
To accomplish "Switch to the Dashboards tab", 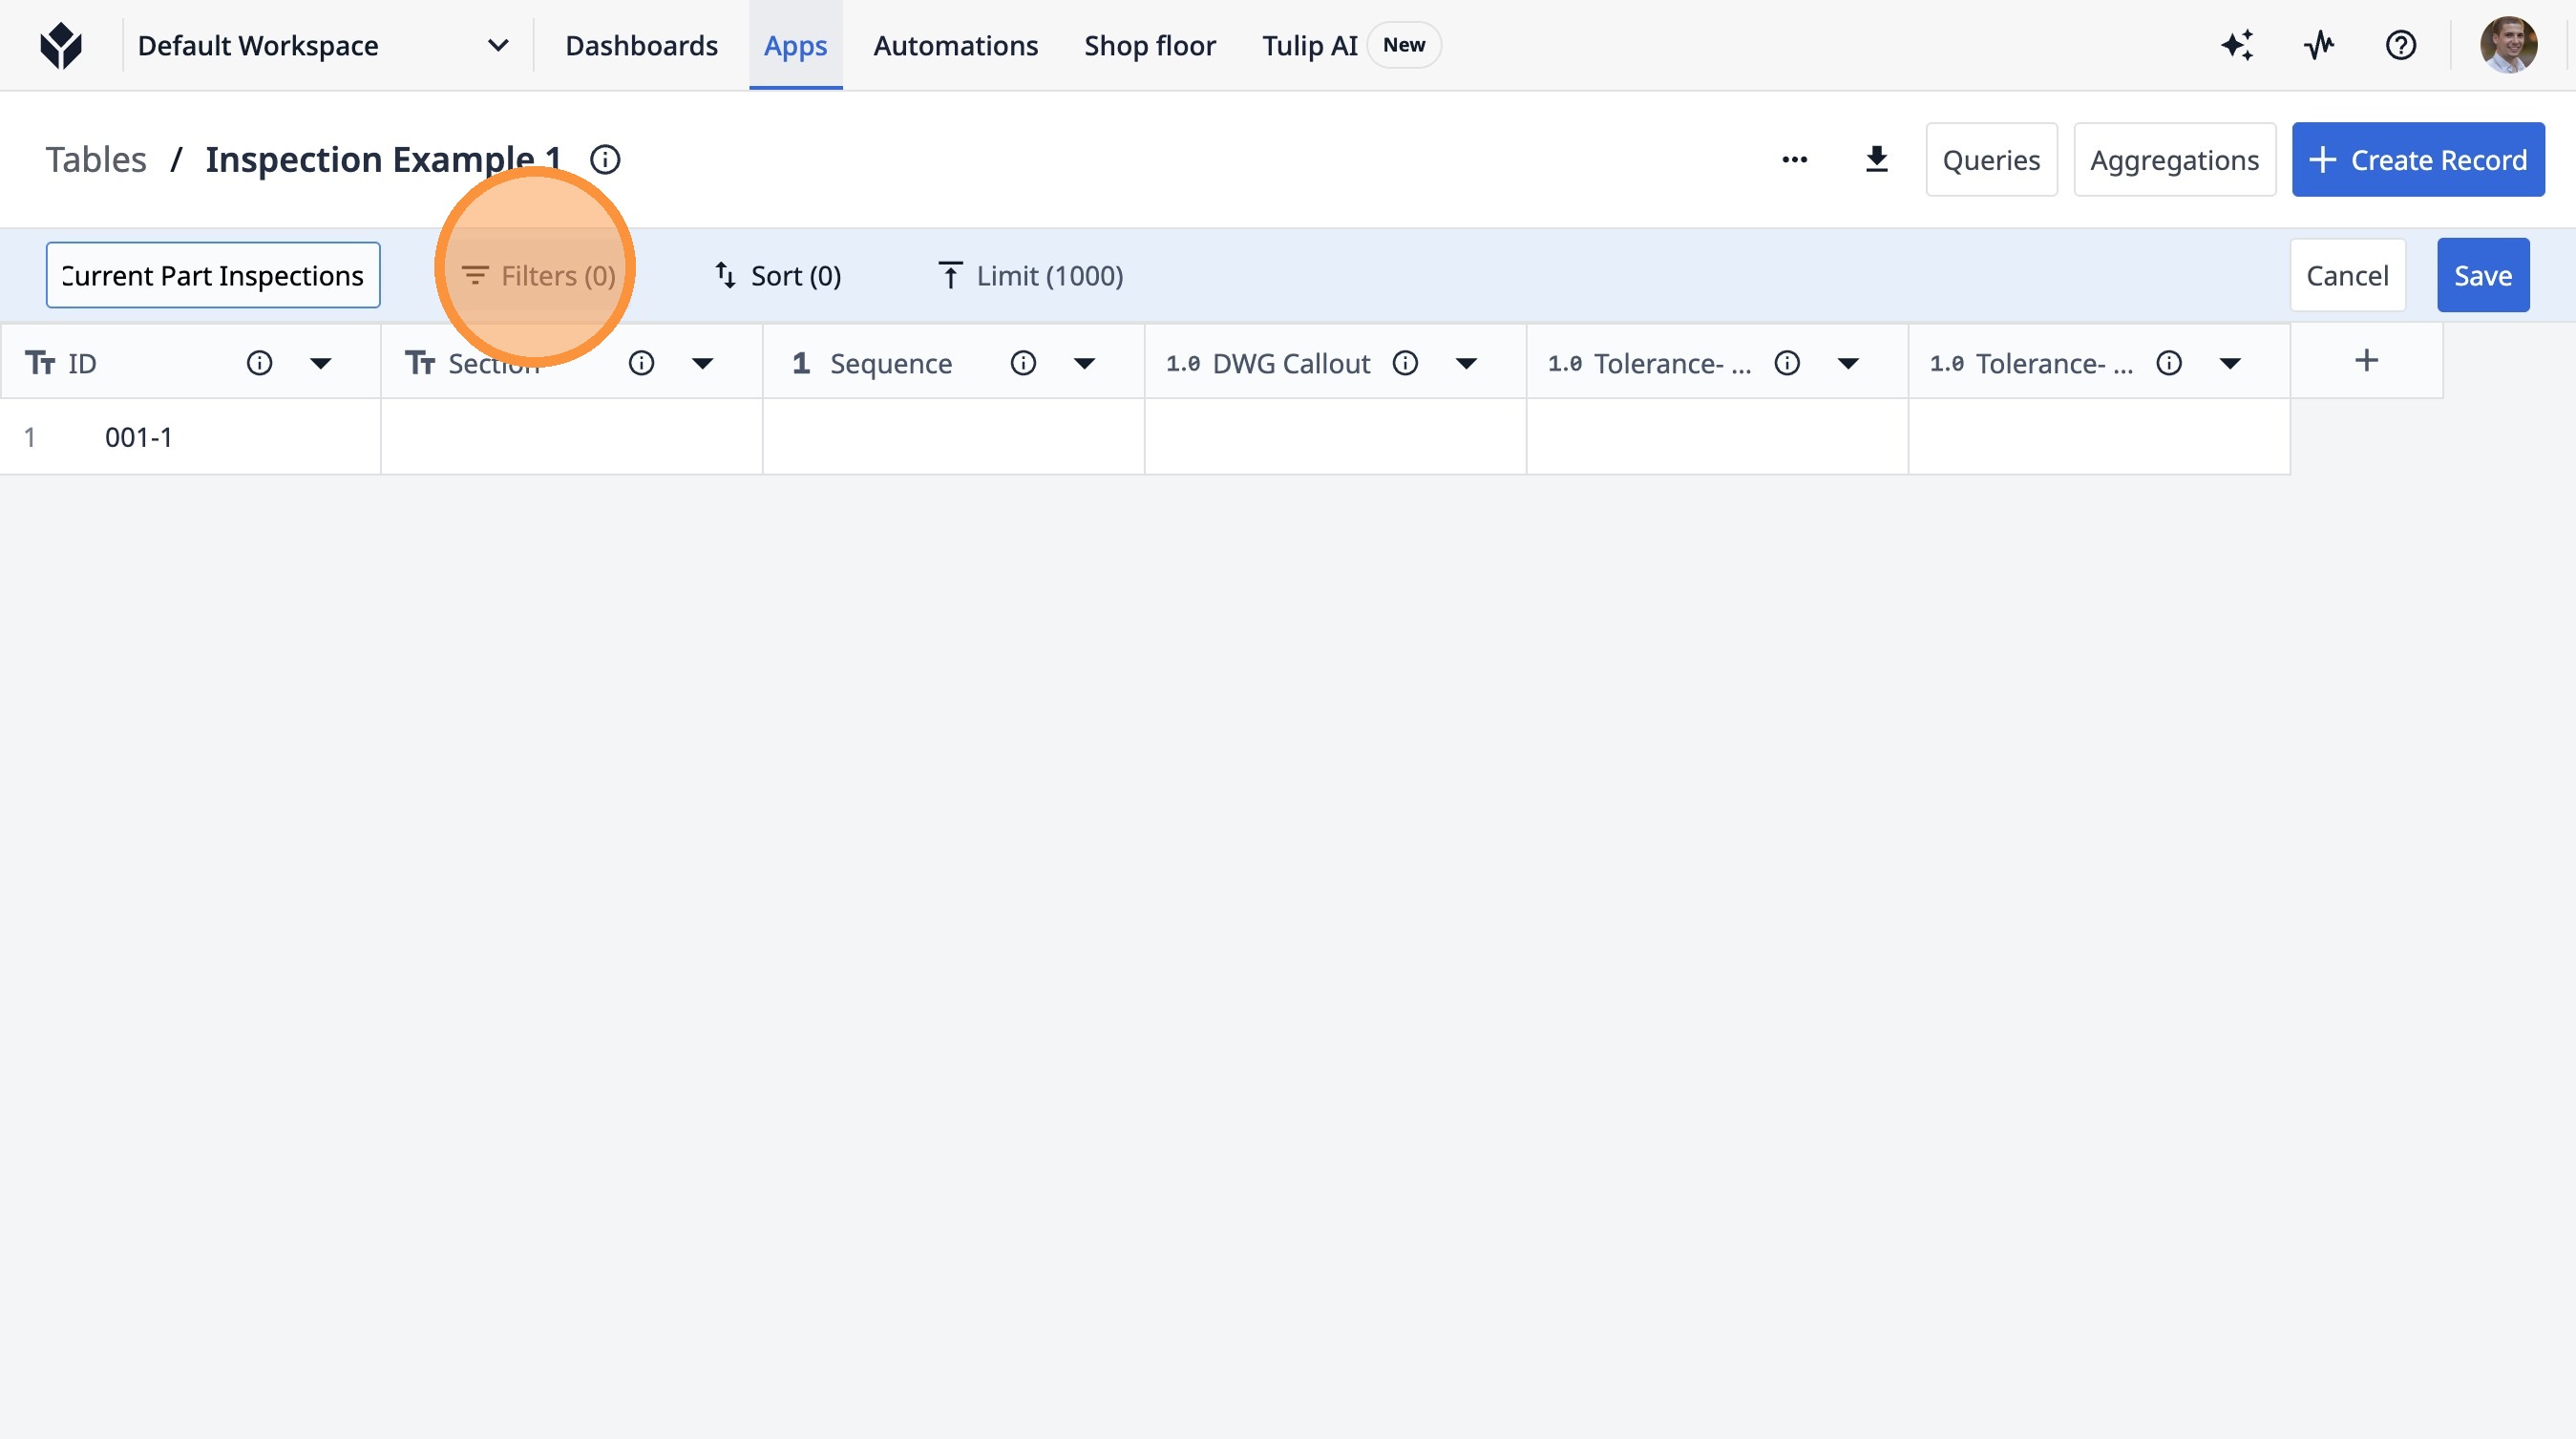I will 641,45.
